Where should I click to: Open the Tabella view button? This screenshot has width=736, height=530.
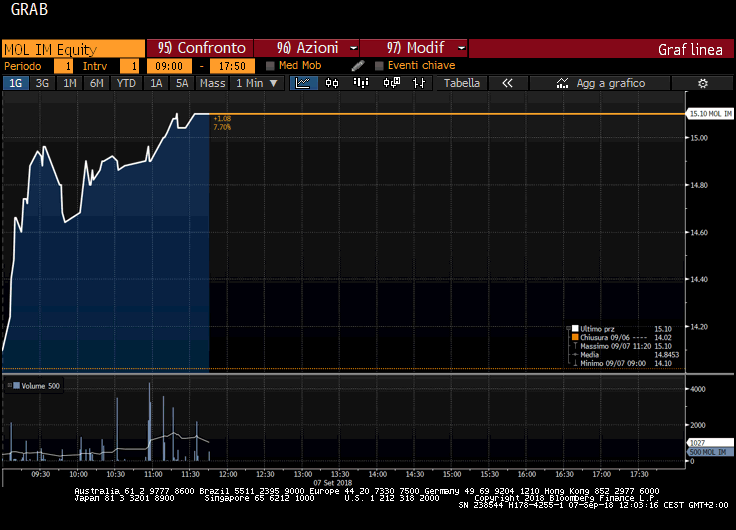tap(462, 83)
